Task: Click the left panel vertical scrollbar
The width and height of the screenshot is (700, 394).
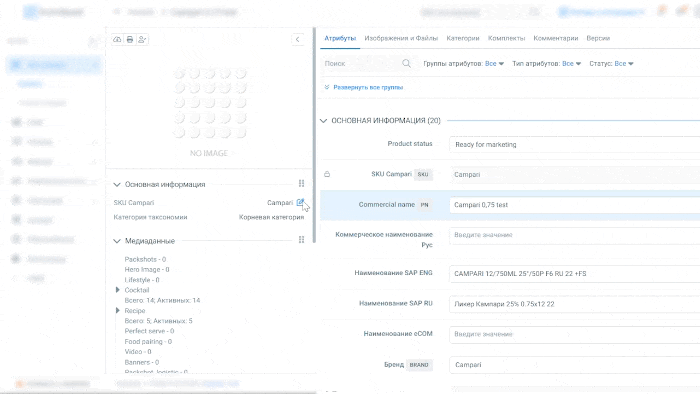Action: (314, 135)
